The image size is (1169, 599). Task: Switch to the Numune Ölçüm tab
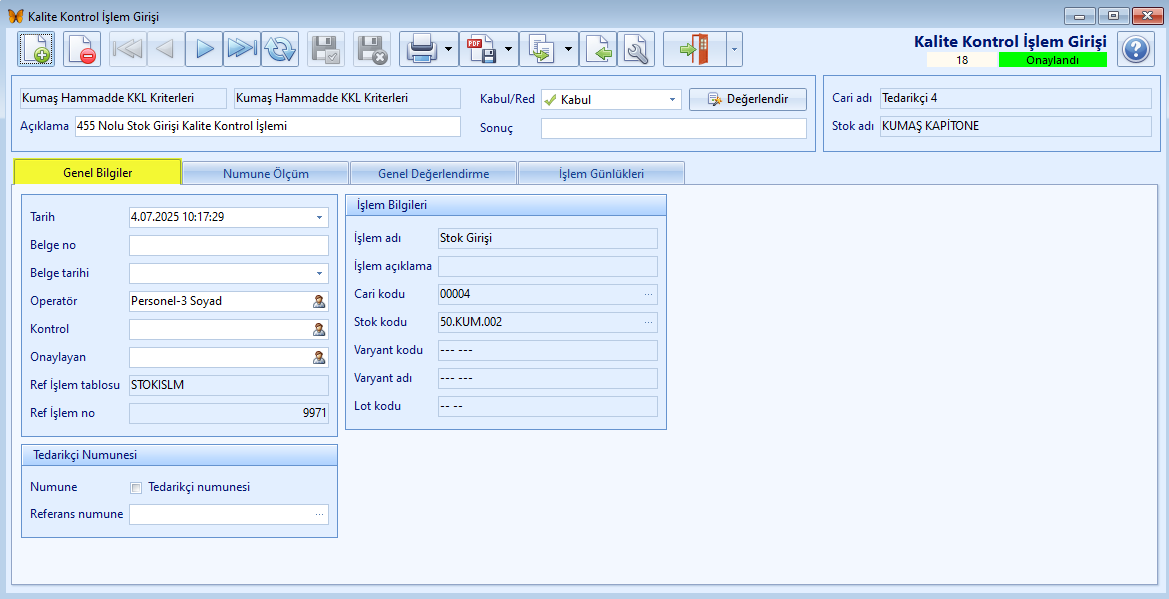pos(265,173)
